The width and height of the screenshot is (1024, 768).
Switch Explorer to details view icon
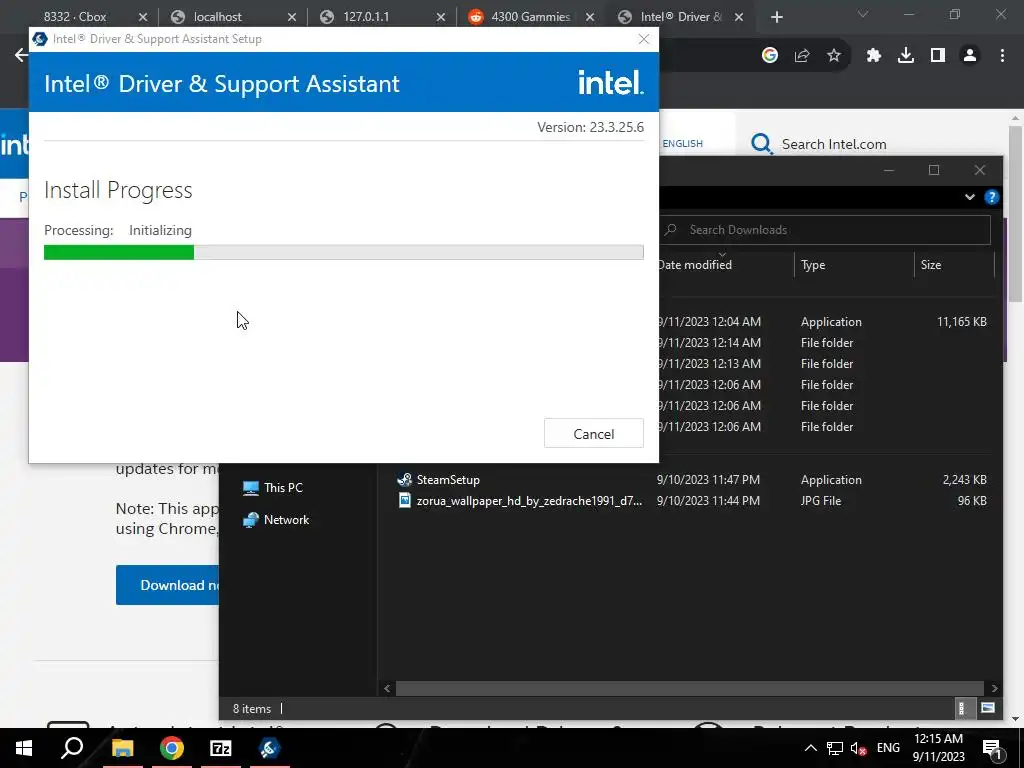point(961,709)
